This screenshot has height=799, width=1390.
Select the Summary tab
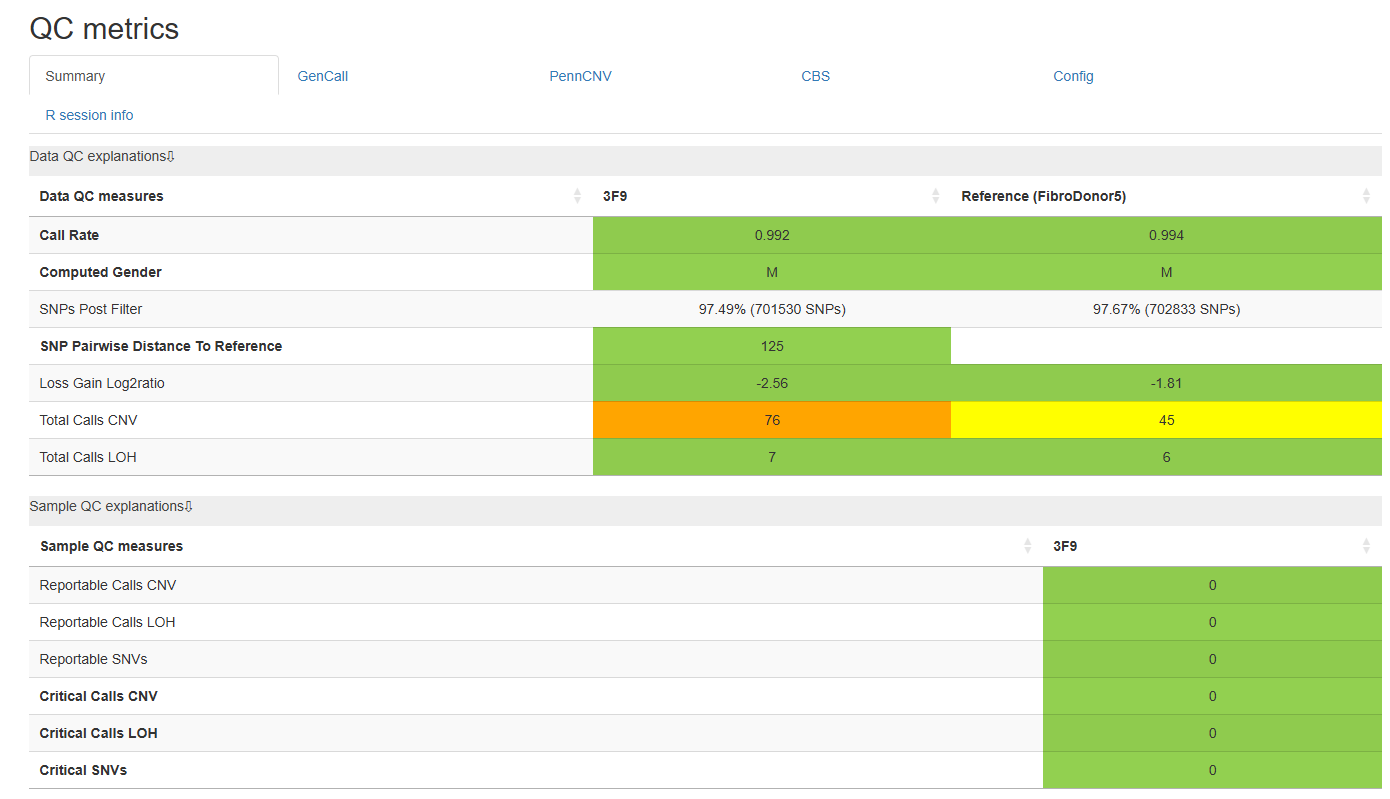pos(75,76)
